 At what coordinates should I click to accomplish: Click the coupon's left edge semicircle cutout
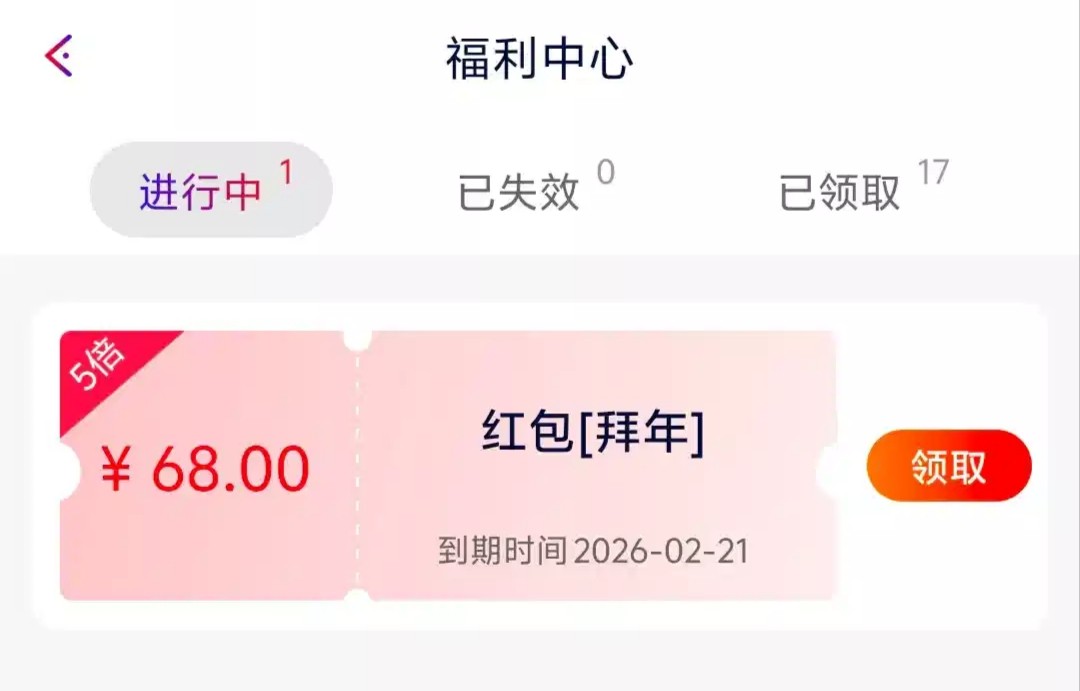tap(68, 470)
